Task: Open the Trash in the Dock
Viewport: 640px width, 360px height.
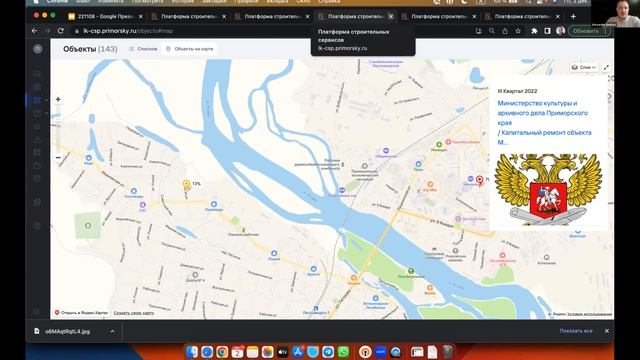Action: [x=447, y=351]
